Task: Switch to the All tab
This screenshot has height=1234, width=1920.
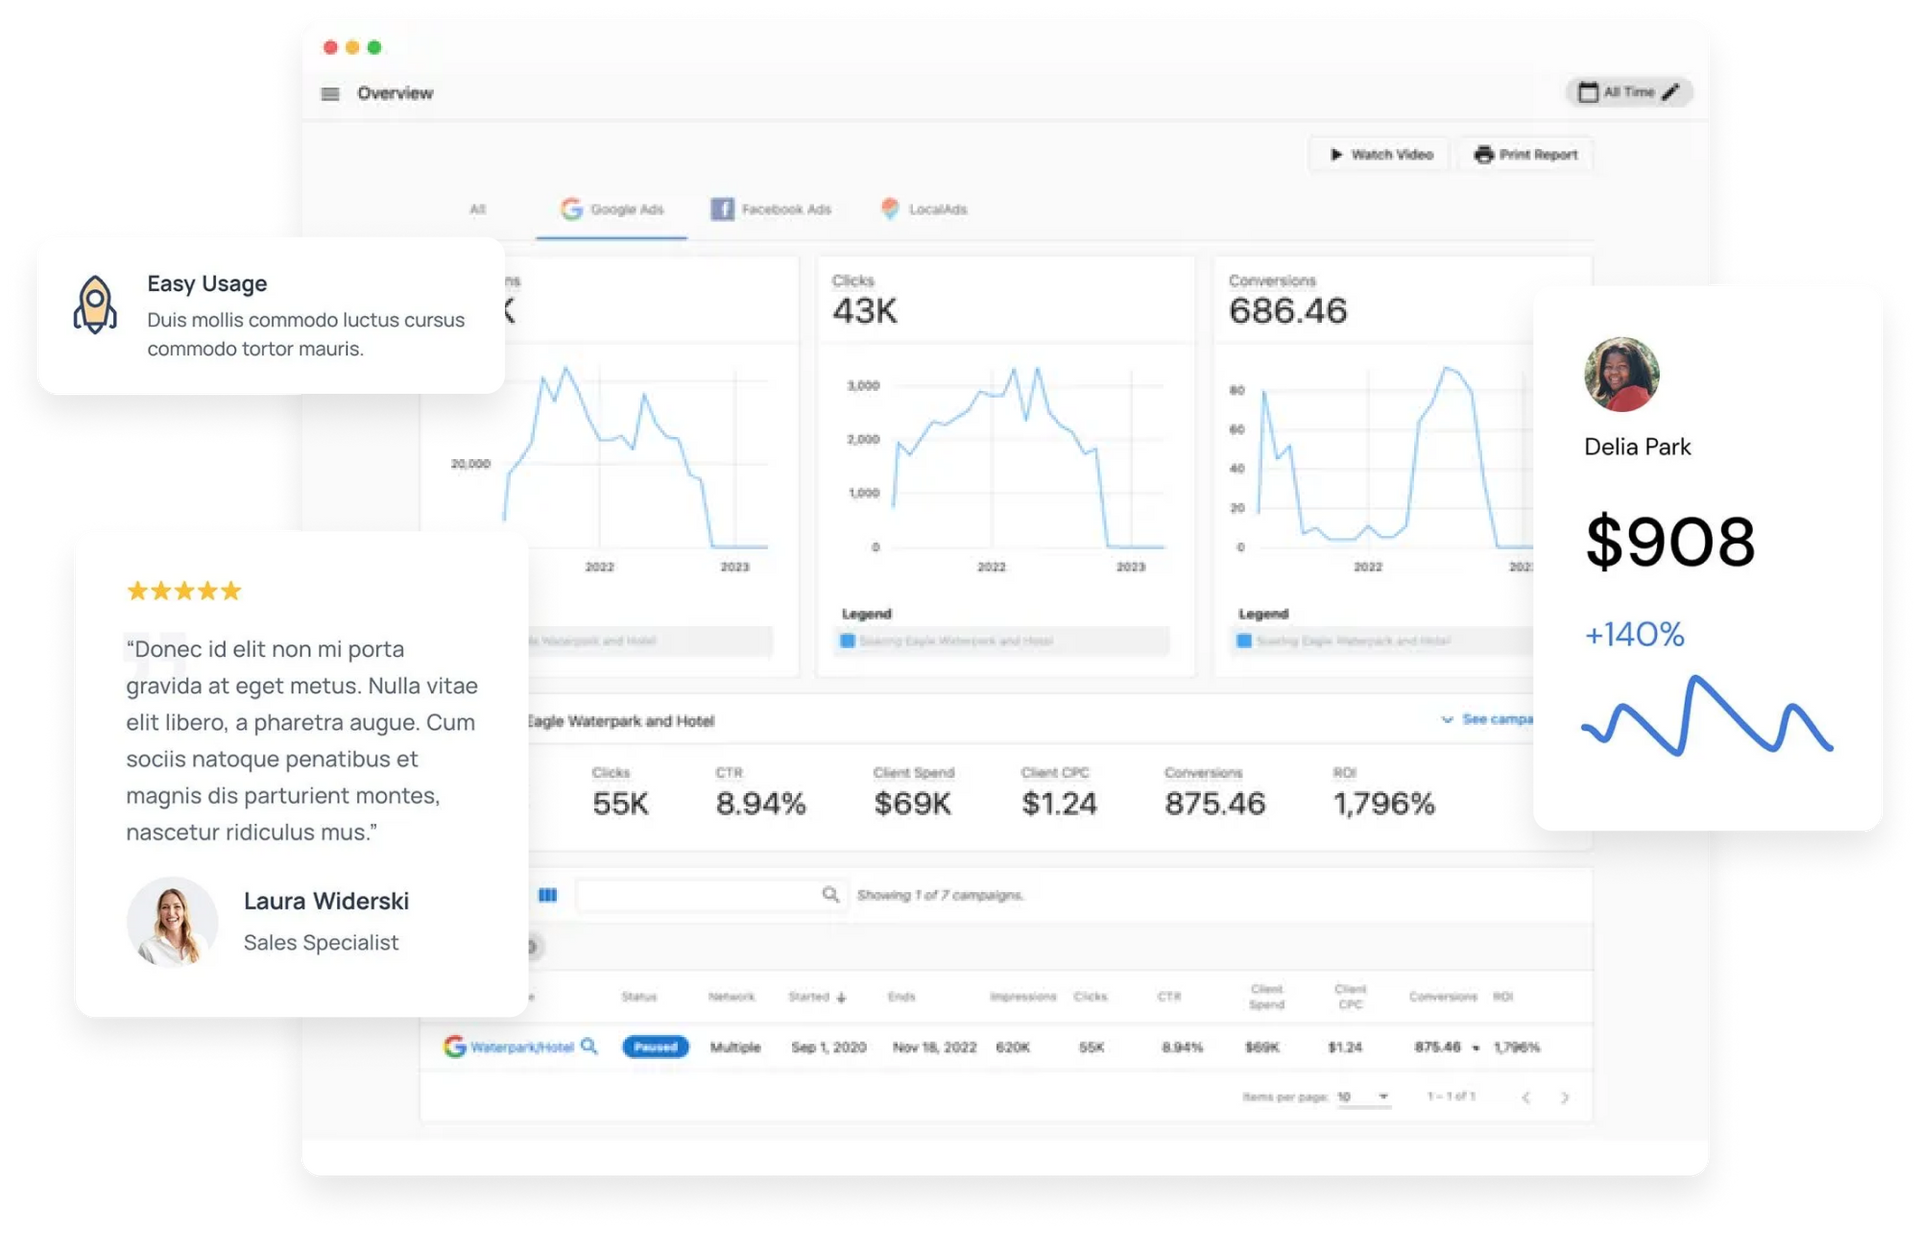Action: tap(478, 210)
